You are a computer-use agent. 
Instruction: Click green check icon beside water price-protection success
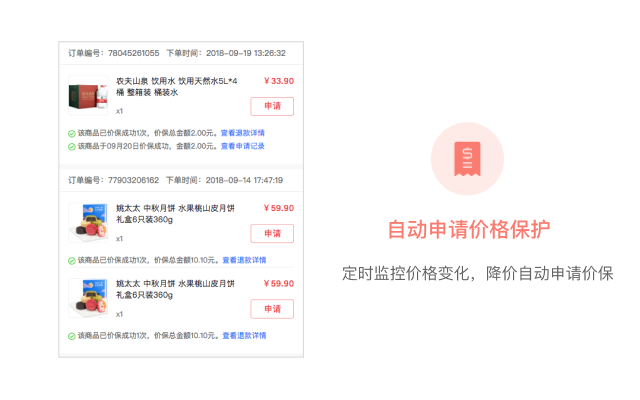[71, 132]
